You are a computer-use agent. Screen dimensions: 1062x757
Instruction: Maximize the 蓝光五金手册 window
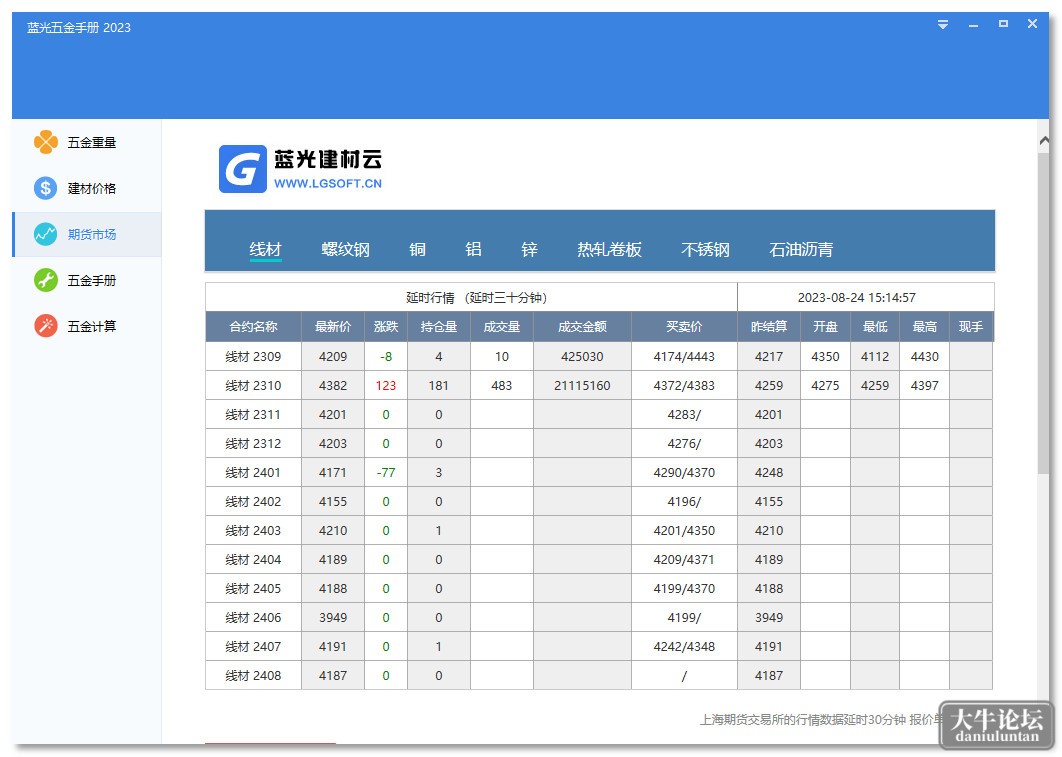[x=1003, y=24]
